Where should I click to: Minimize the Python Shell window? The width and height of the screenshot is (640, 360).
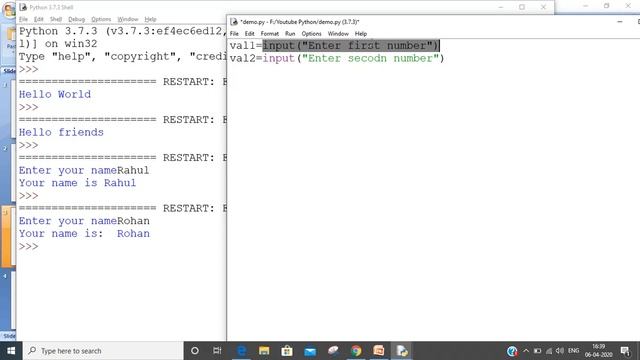[501, 7]
